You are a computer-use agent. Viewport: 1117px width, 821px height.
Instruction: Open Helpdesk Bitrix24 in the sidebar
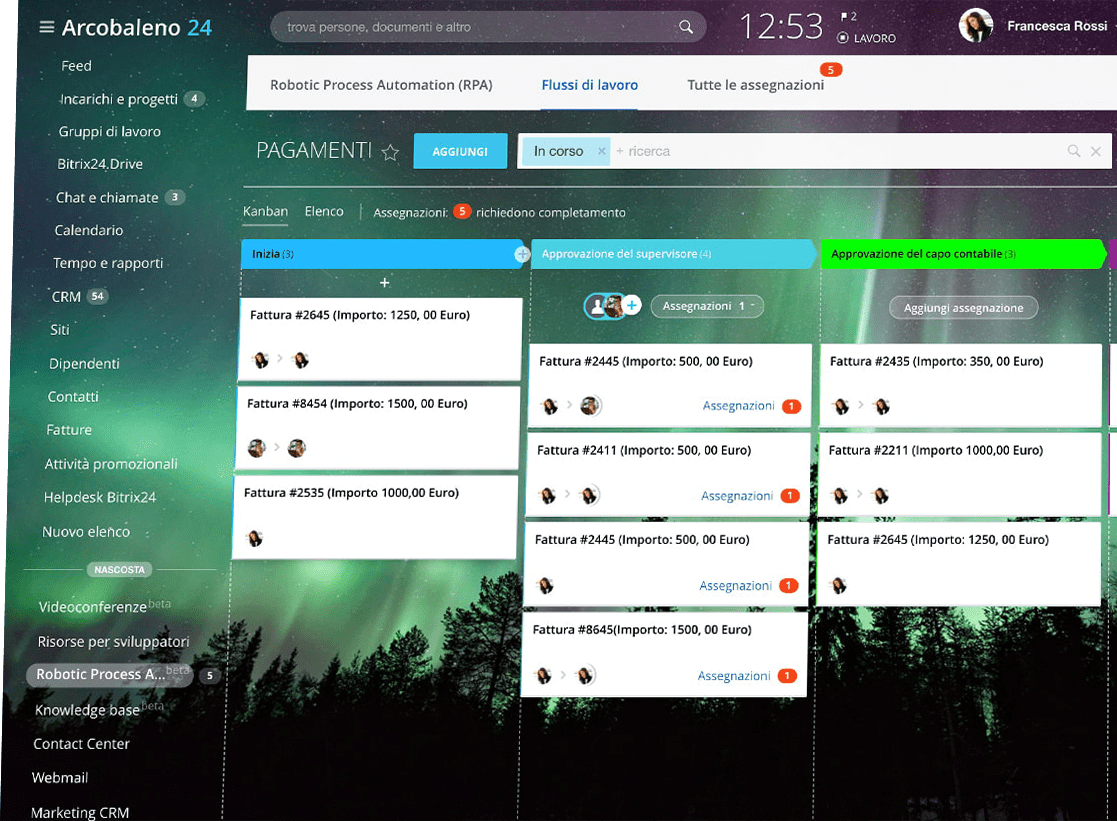tap(100, 497)
